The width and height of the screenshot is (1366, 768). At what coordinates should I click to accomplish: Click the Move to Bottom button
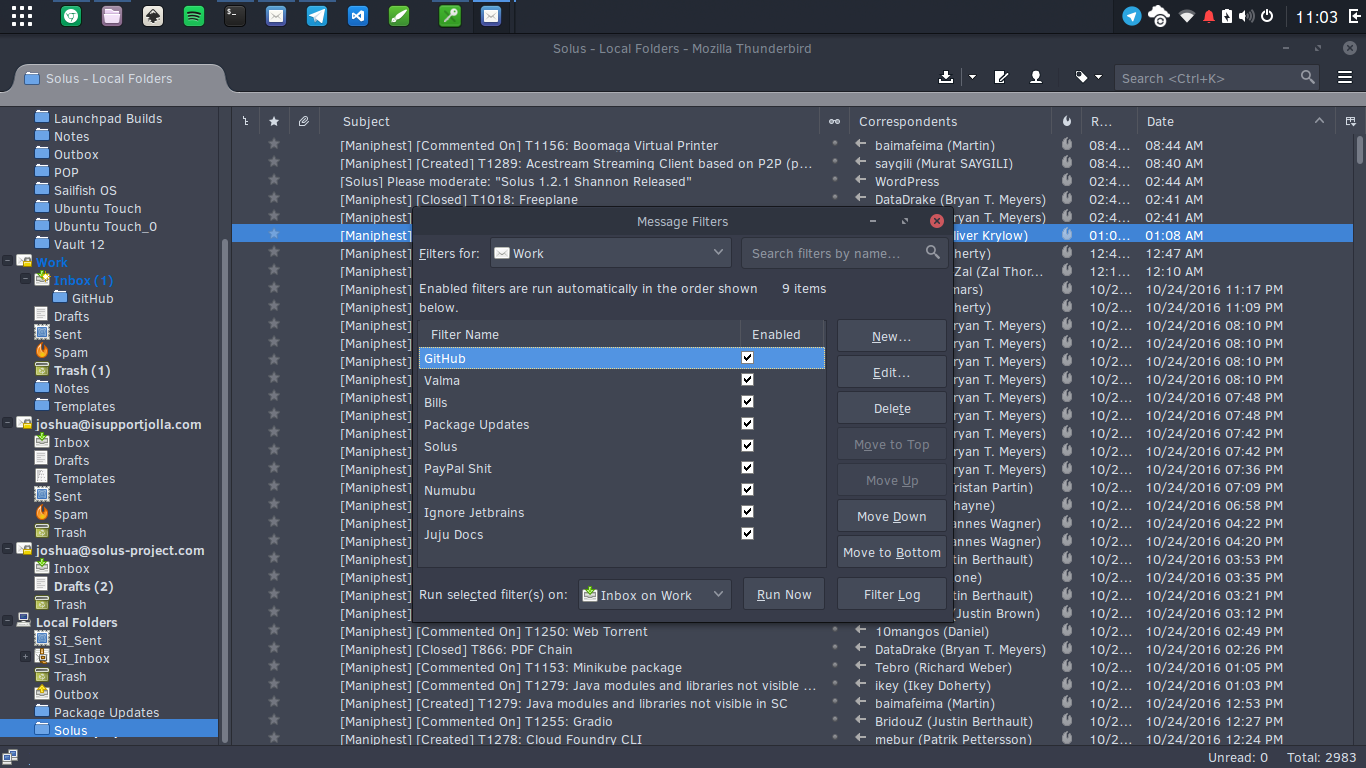(891, 552)
